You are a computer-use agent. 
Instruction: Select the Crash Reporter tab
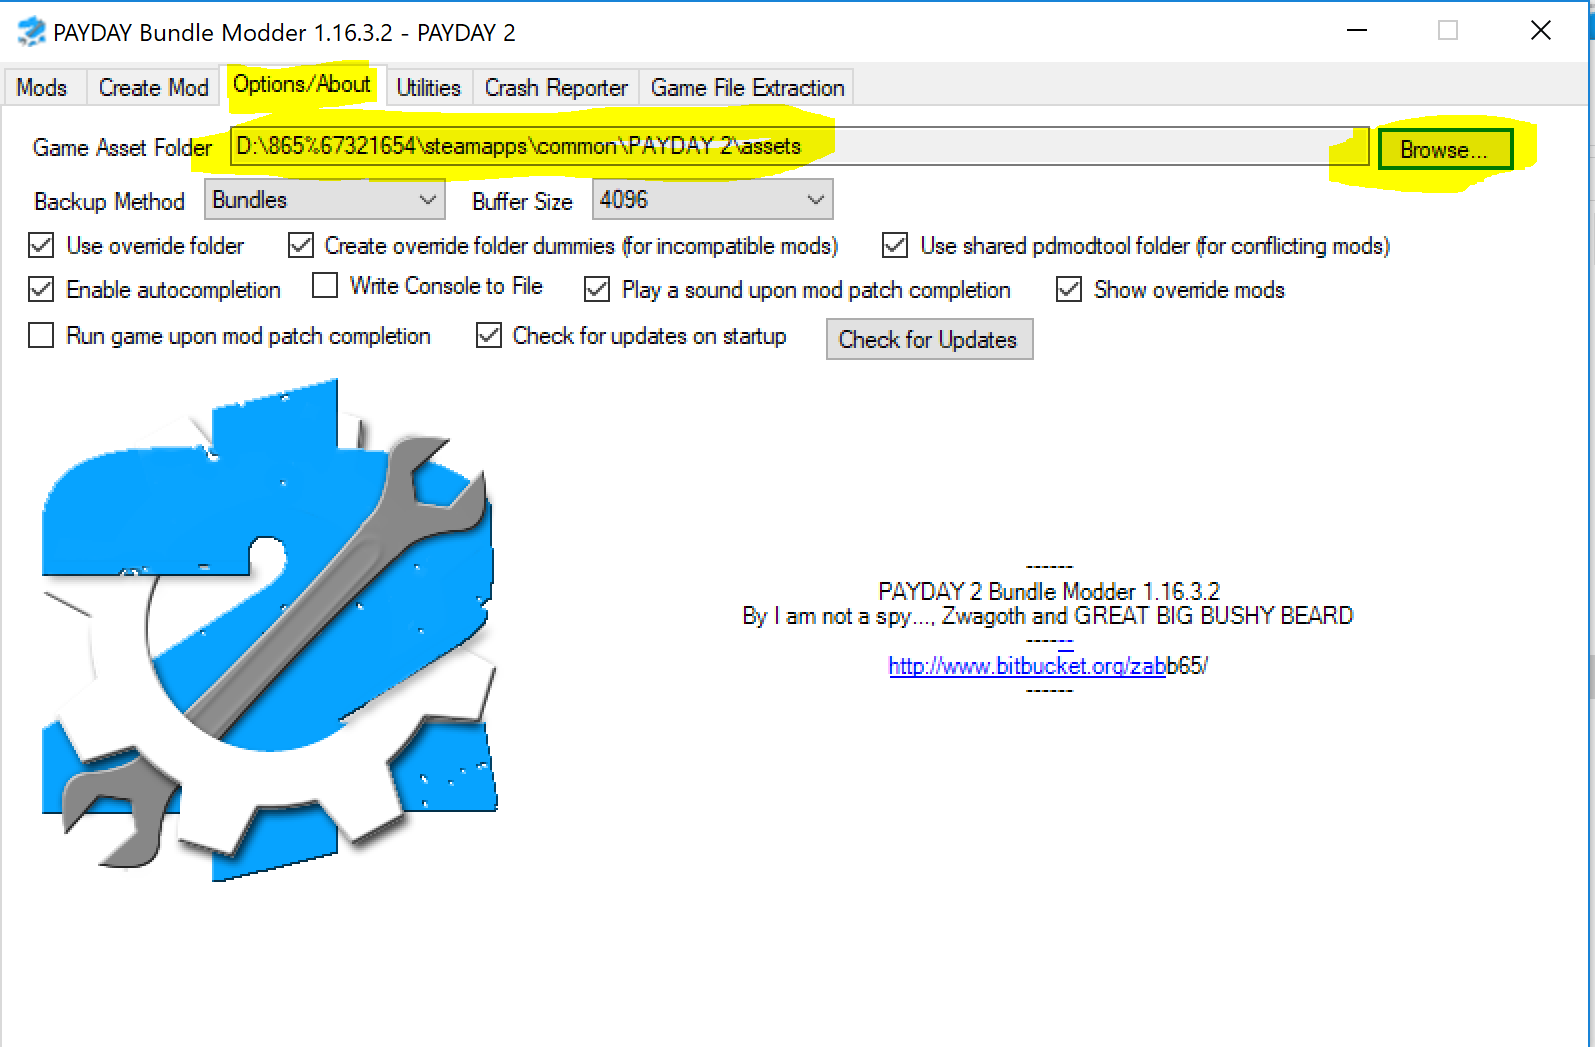point(556,88)
